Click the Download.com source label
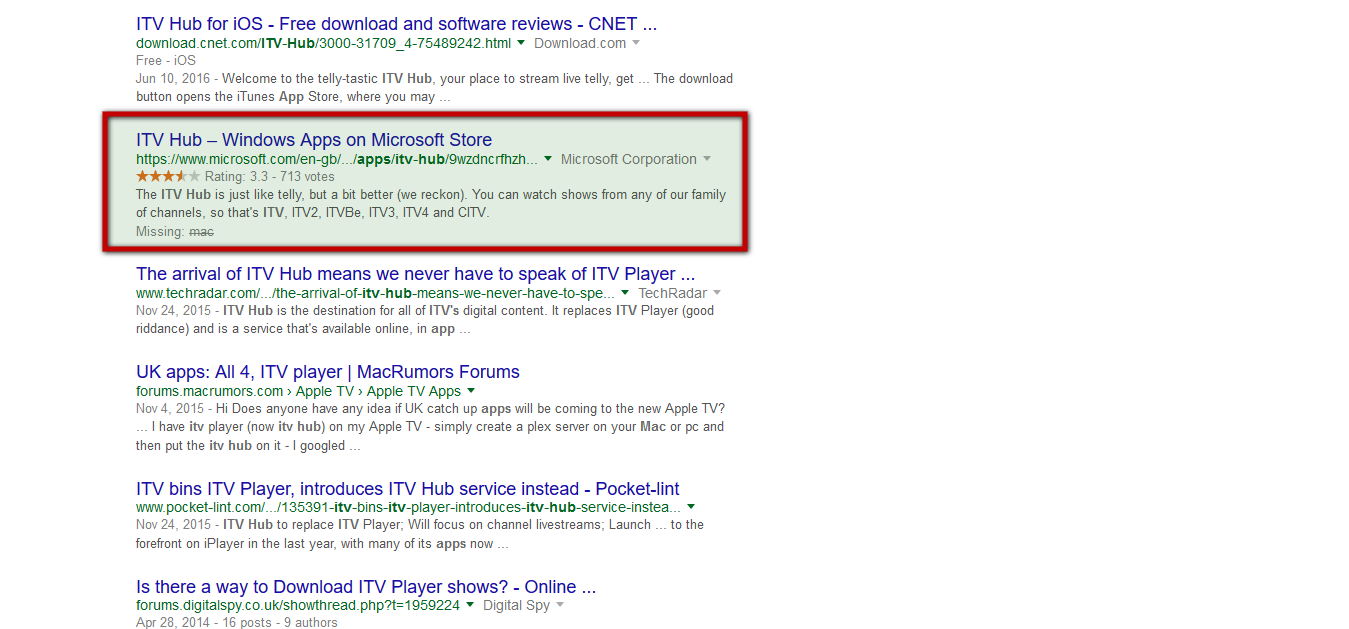Viewport: 1349px width, 629px height. point(580,43)
